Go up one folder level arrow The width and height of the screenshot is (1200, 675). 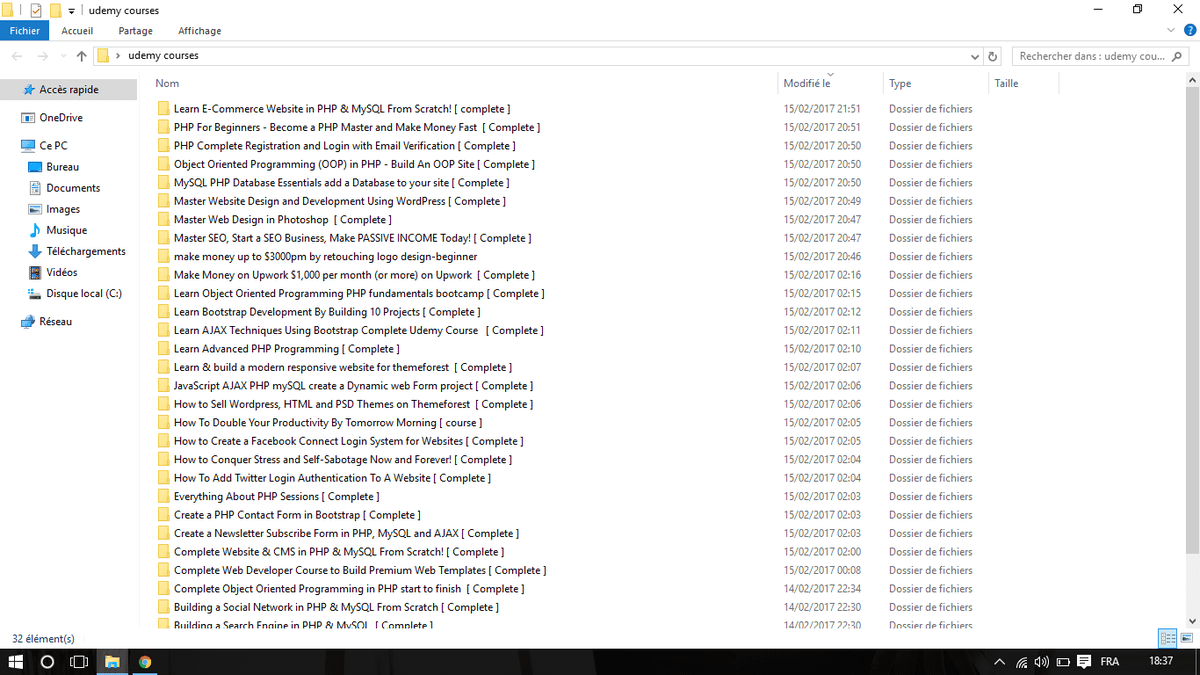pyautogui.click(x=81, y=56)
